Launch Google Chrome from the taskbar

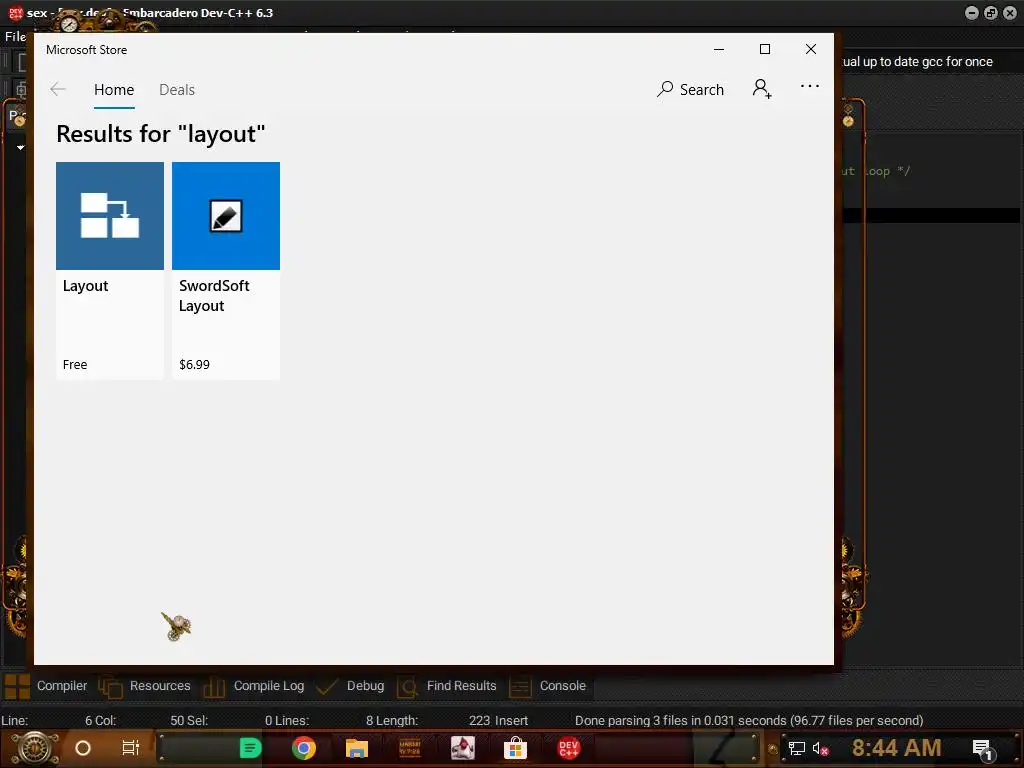pos(304,748)
